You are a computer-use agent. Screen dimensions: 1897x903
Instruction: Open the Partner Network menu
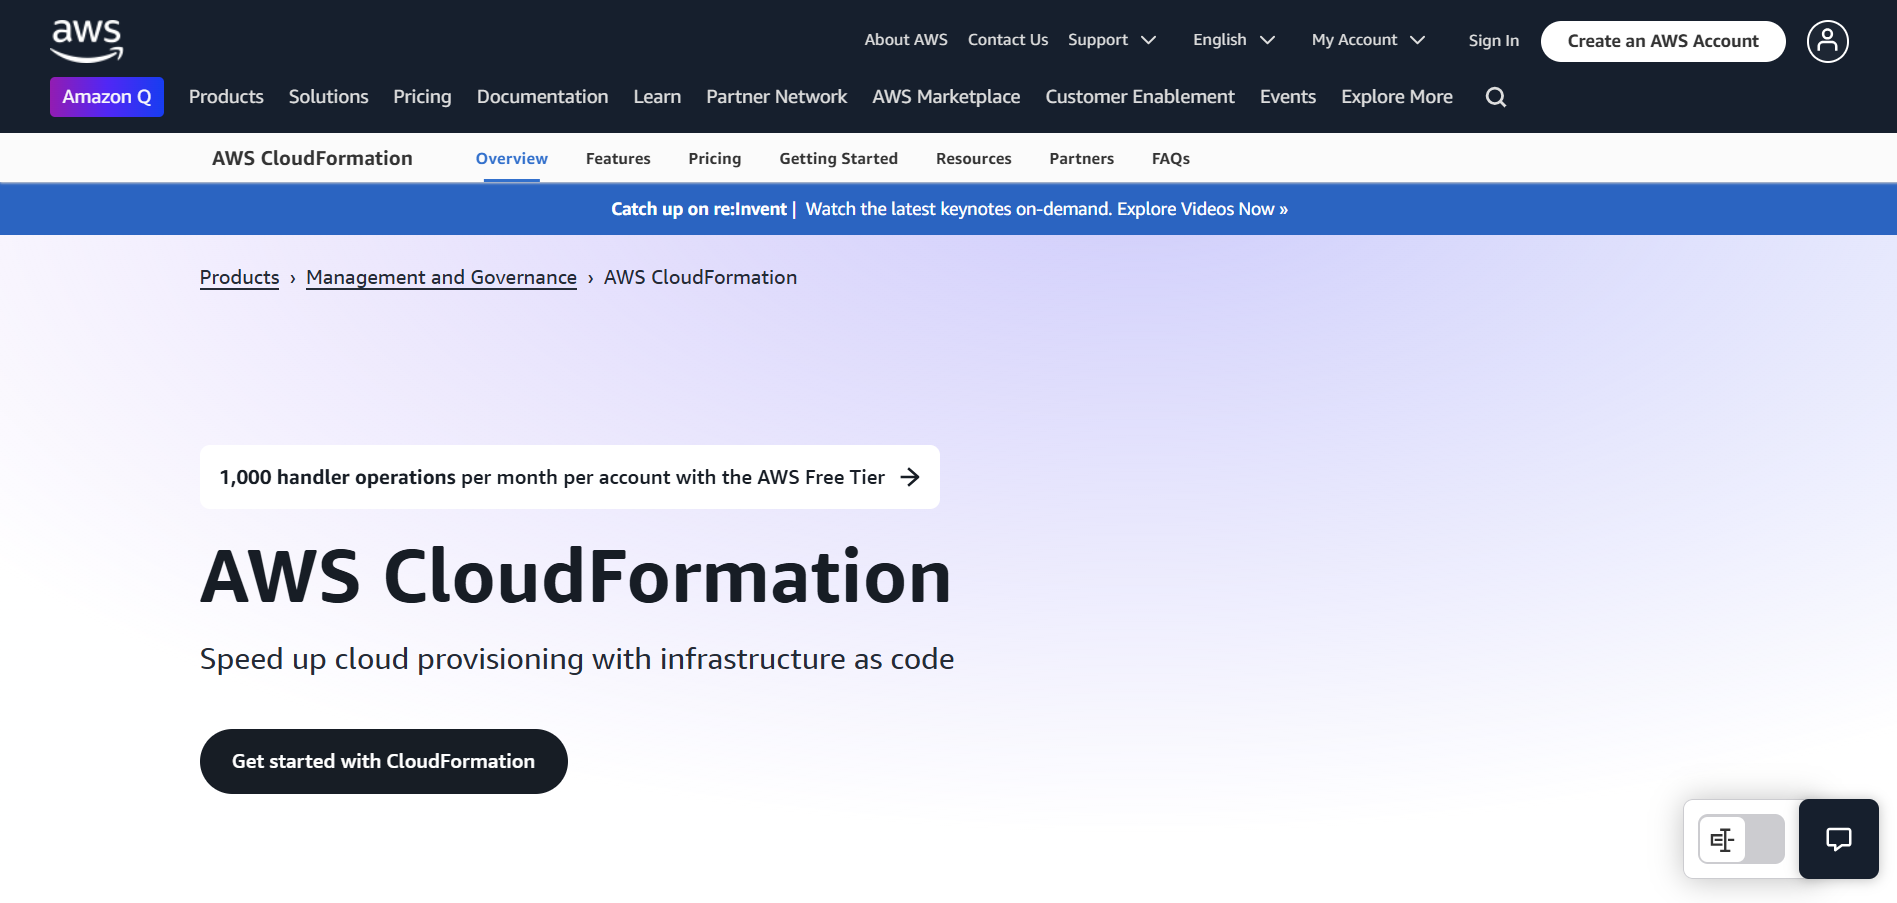pos(776,97)
